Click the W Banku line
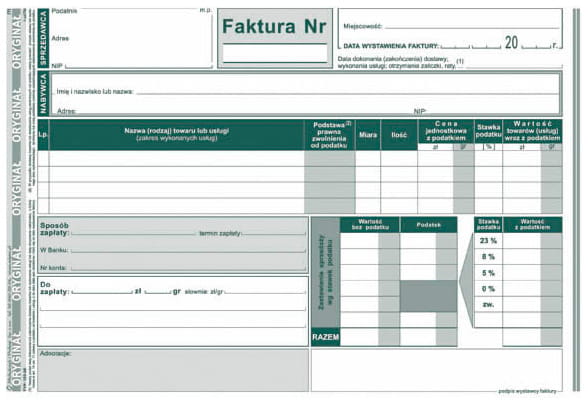The image size is (588, 404). point(188,249)
